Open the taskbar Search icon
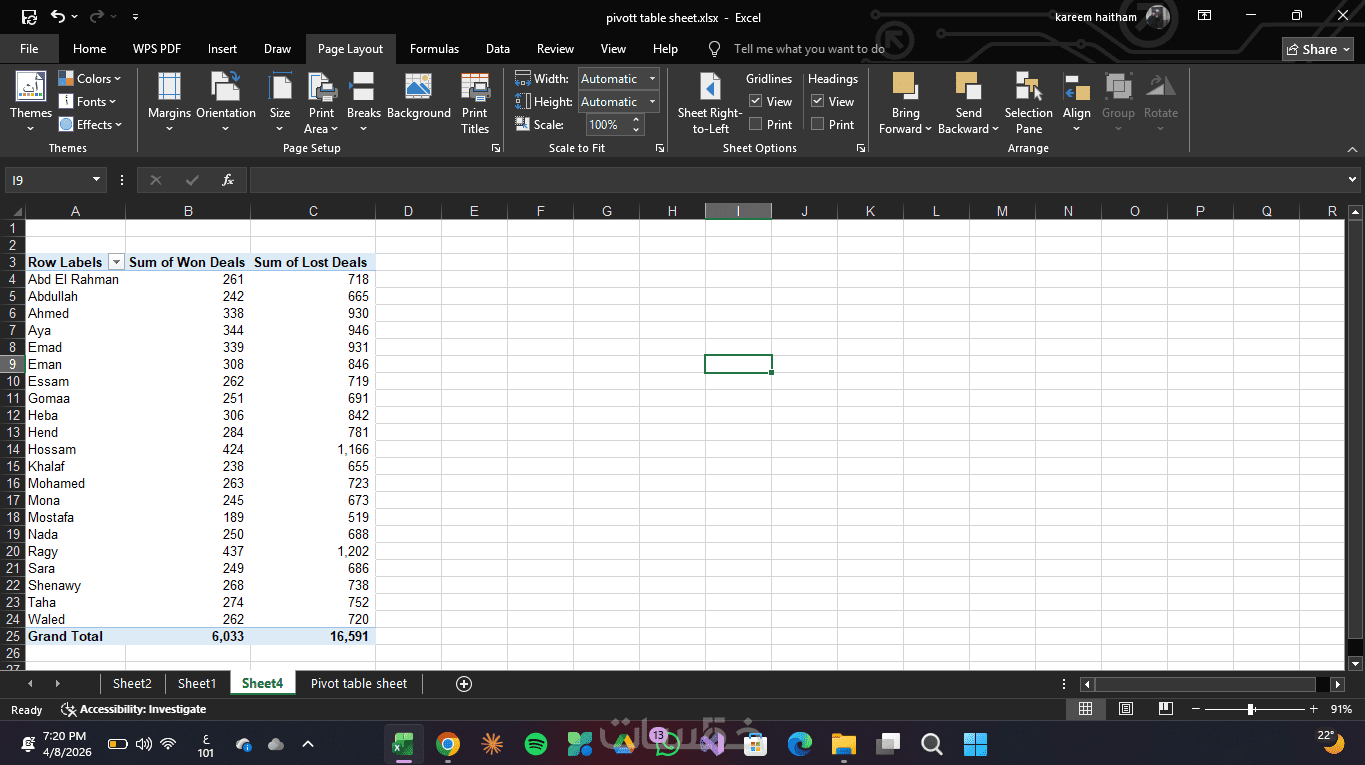The image size is (1365, 765). [931, 744]
